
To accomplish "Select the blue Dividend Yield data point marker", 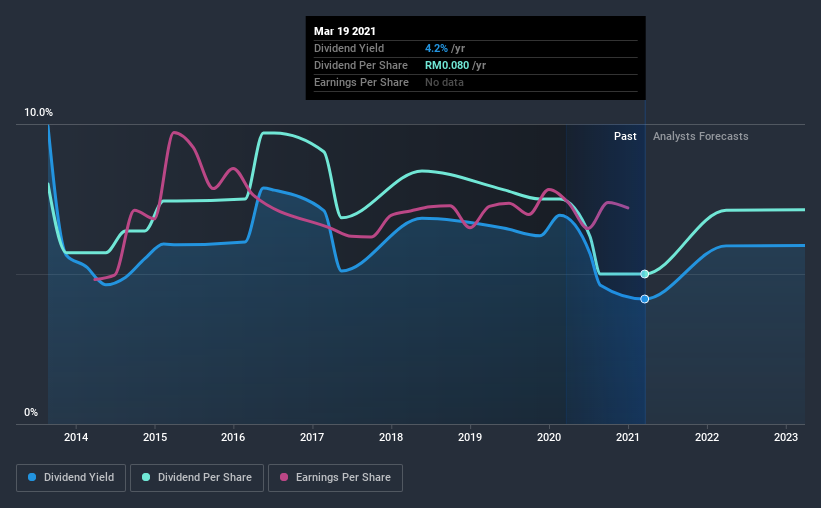I will coord(645,299).
